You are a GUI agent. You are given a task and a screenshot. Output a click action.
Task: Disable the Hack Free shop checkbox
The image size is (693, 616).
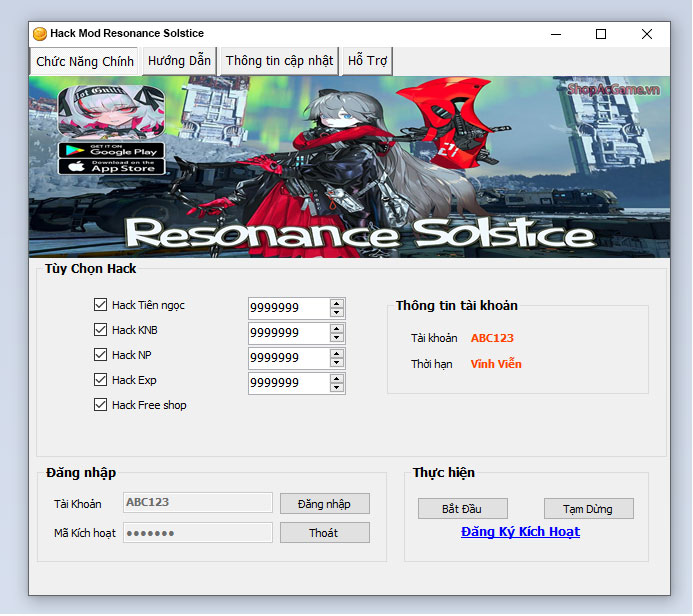click(100, 405)
